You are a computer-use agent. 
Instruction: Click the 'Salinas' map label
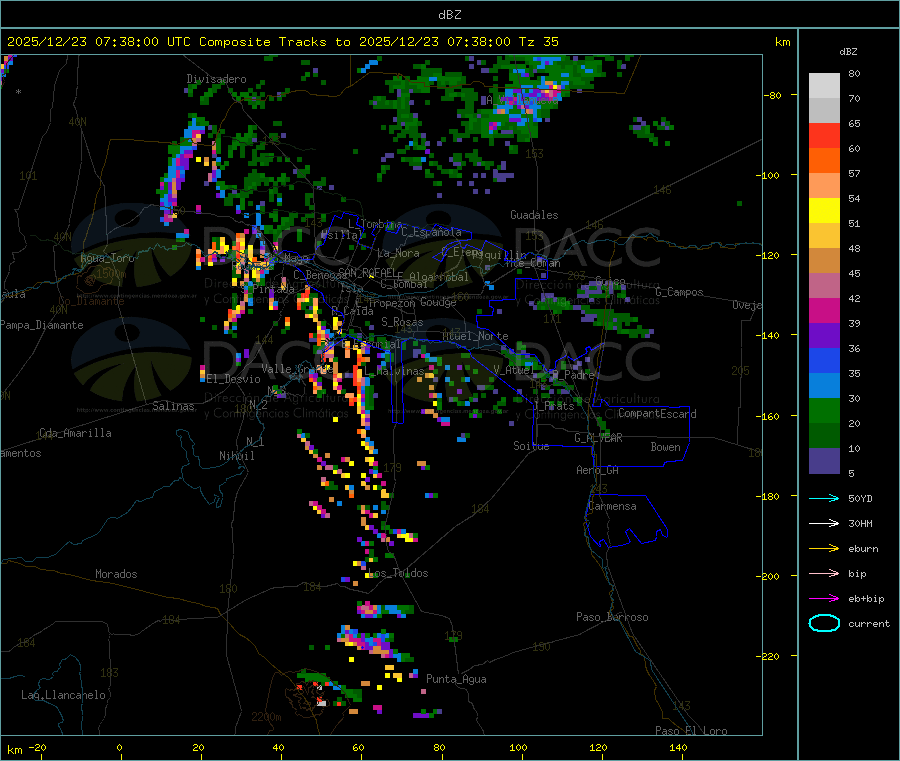[173, 406]
